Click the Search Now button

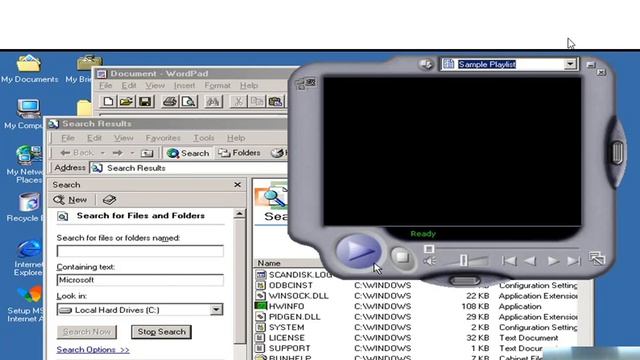[87, 332]
